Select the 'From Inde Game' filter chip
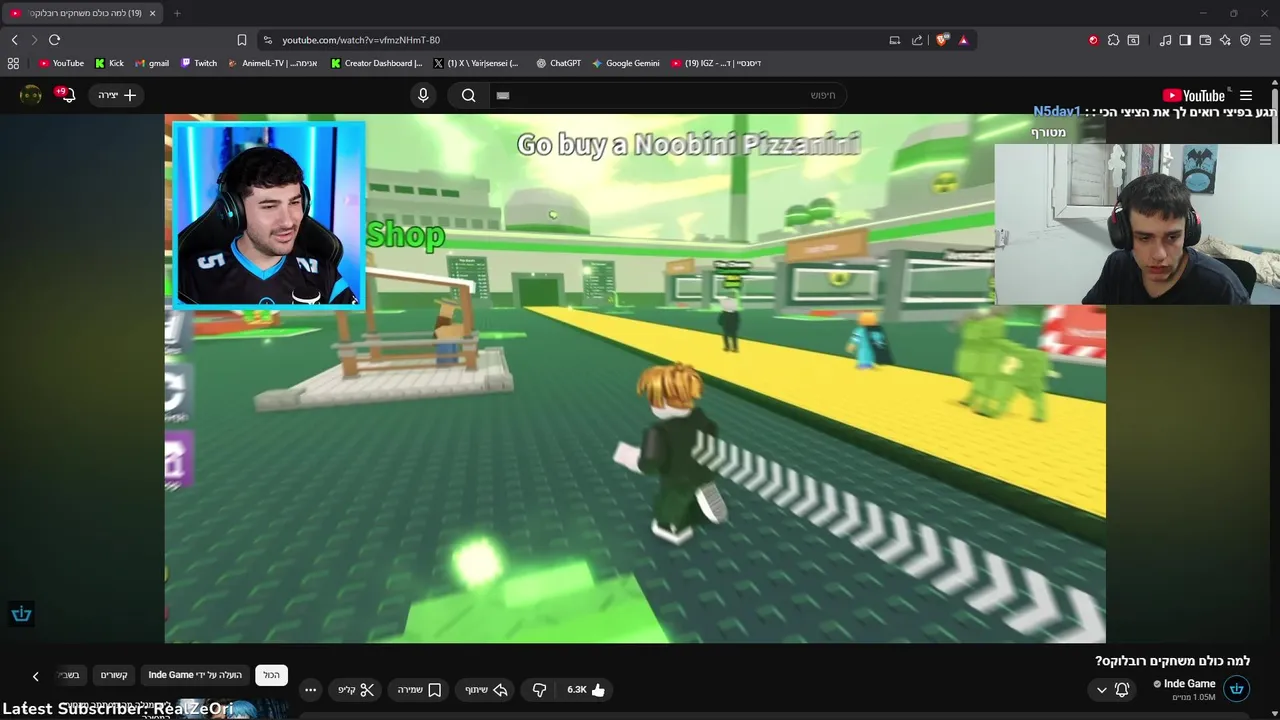Image resolution: width=1280 pixels, height=720 pixels. pos(195,675)
